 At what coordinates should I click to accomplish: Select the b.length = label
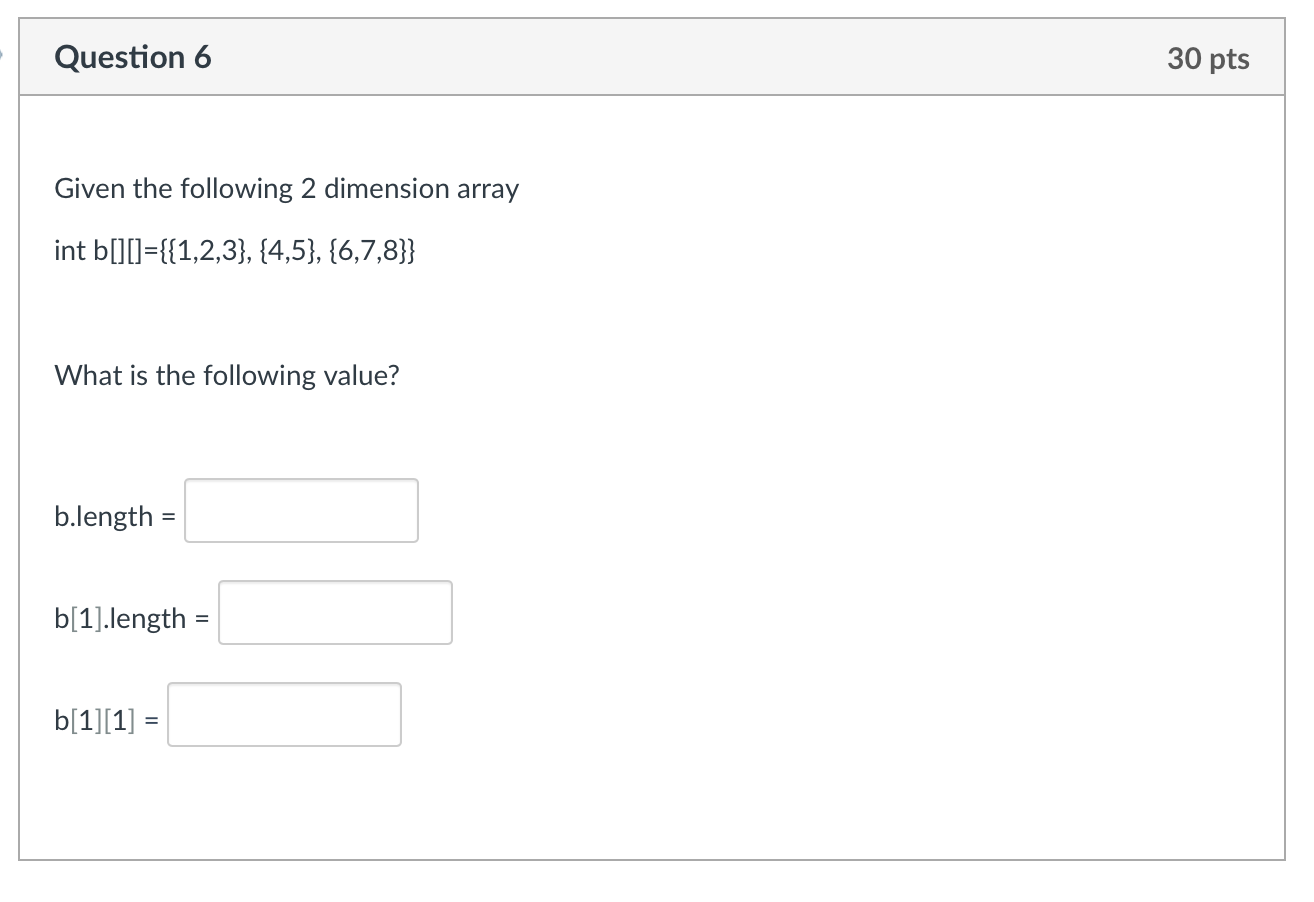pos(113,516)
